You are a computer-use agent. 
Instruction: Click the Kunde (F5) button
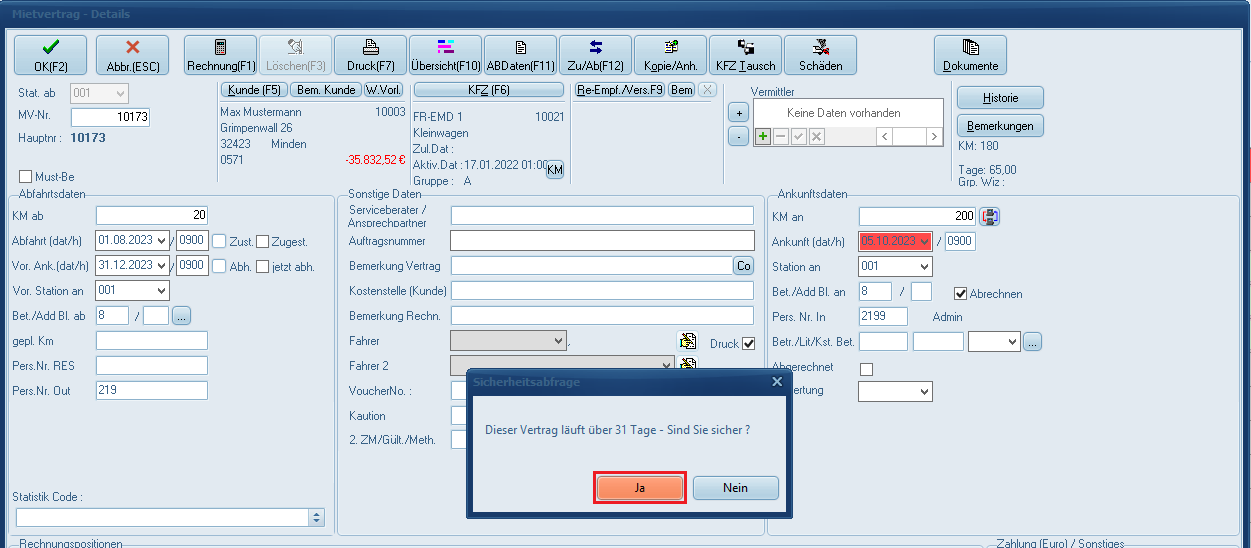[x=254, y=90]
